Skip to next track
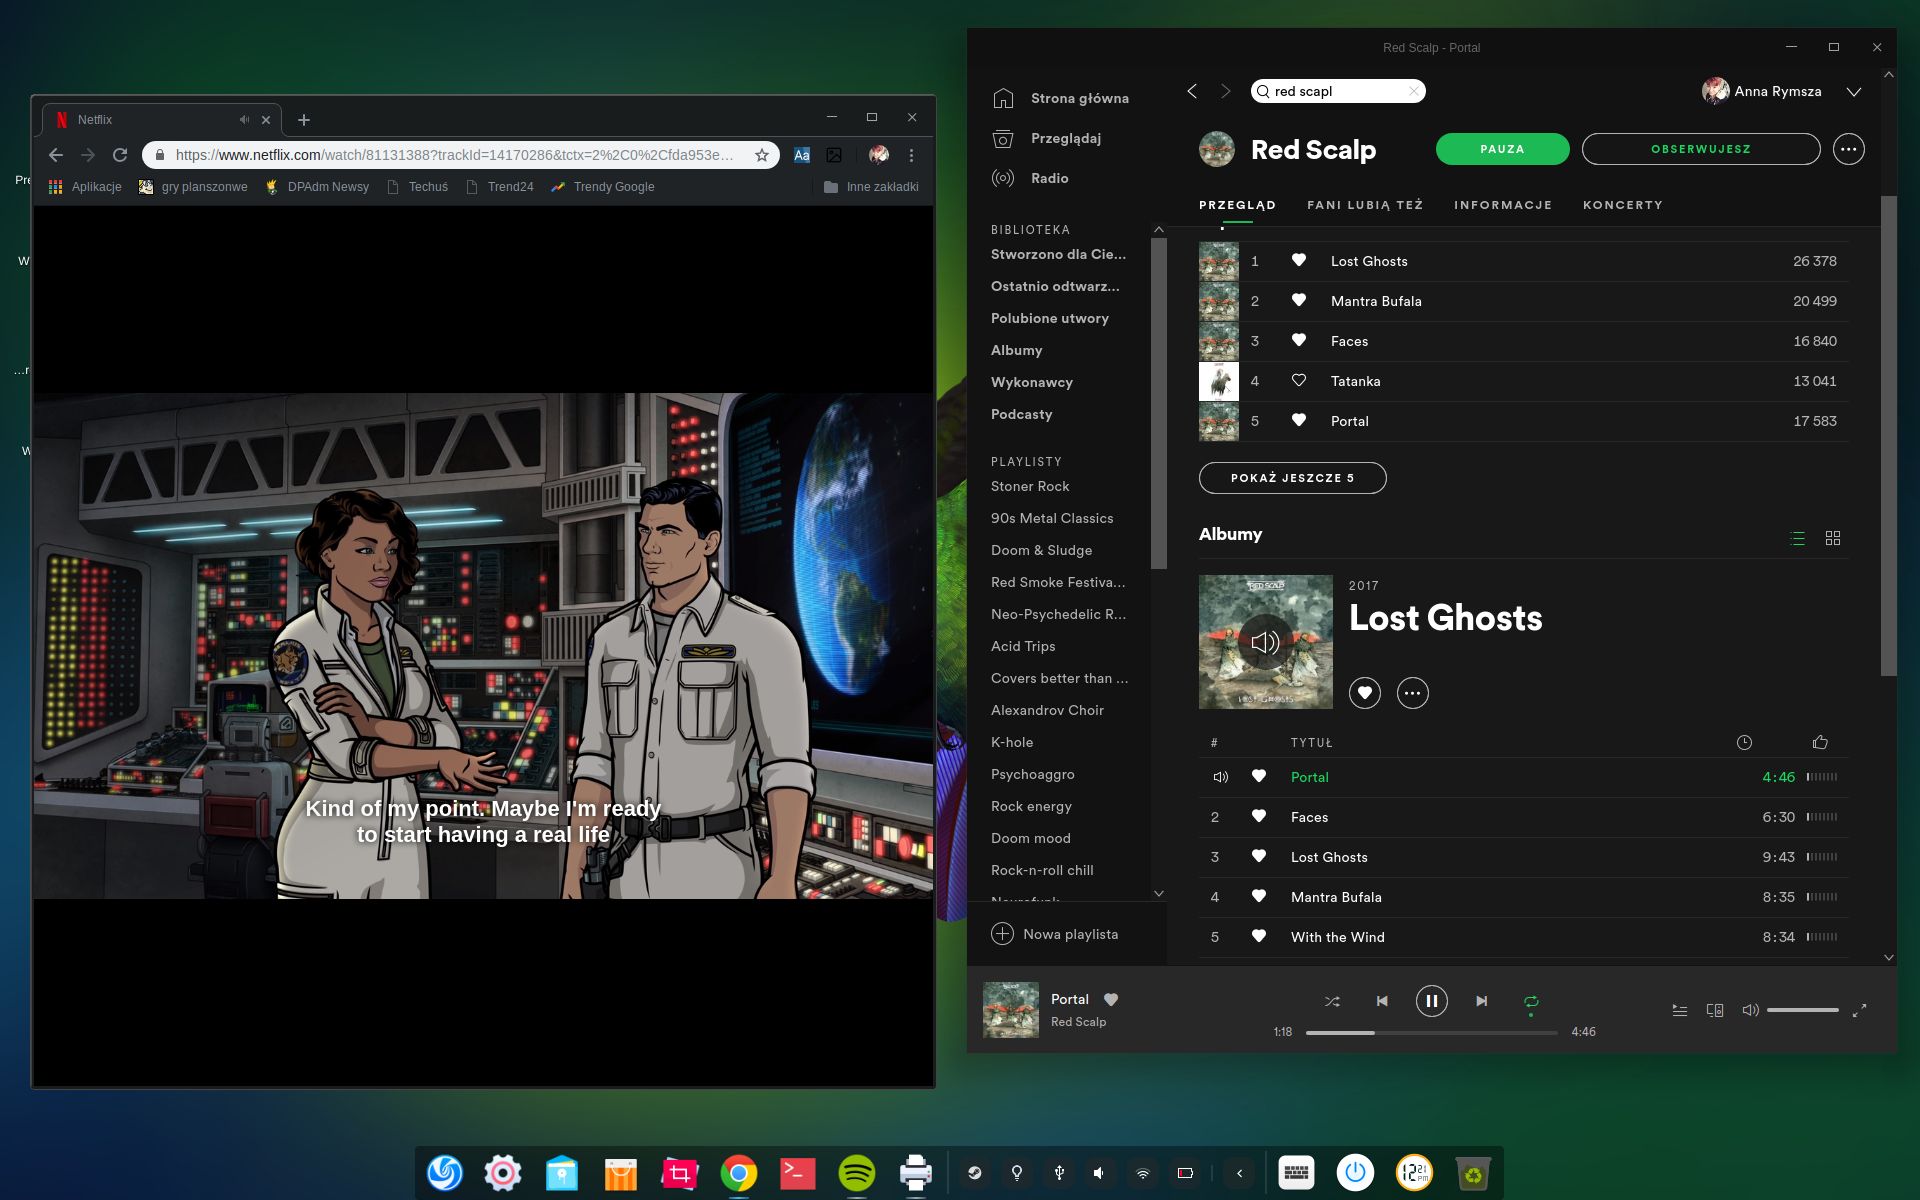 pyautogui.click(x=1481, y=1001)
